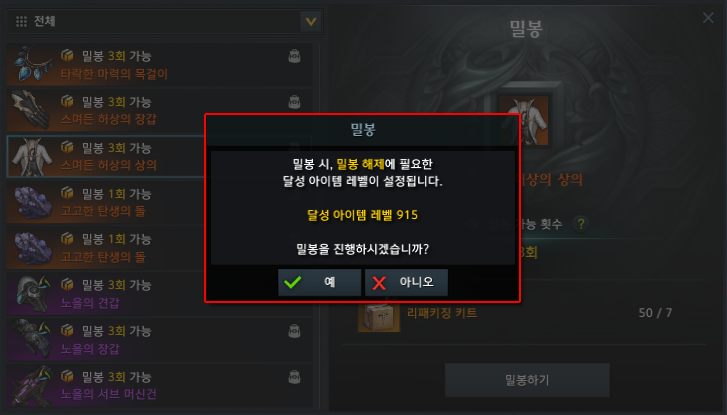Screen dimensions: 727x415
Task: Click the item list scrollbar
Action: tap(320, 226)
